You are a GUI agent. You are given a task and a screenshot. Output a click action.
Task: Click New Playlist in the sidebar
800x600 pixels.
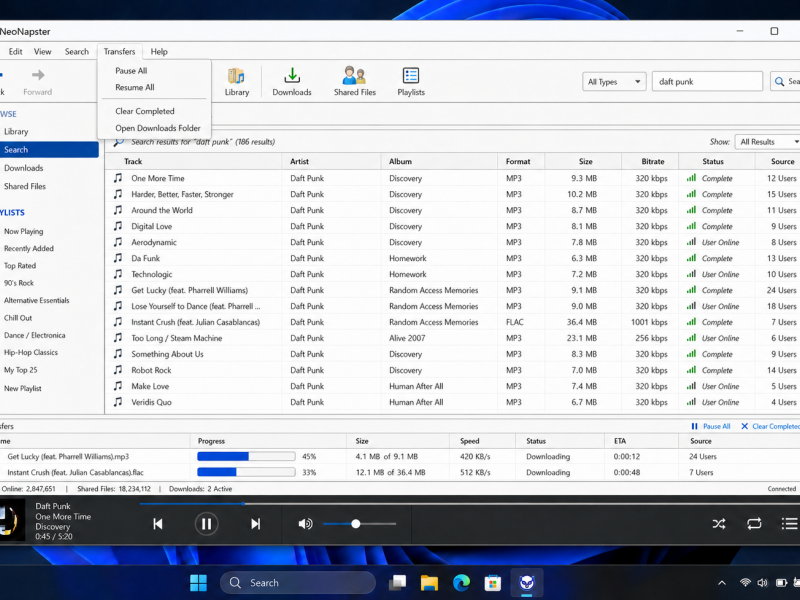22,388
